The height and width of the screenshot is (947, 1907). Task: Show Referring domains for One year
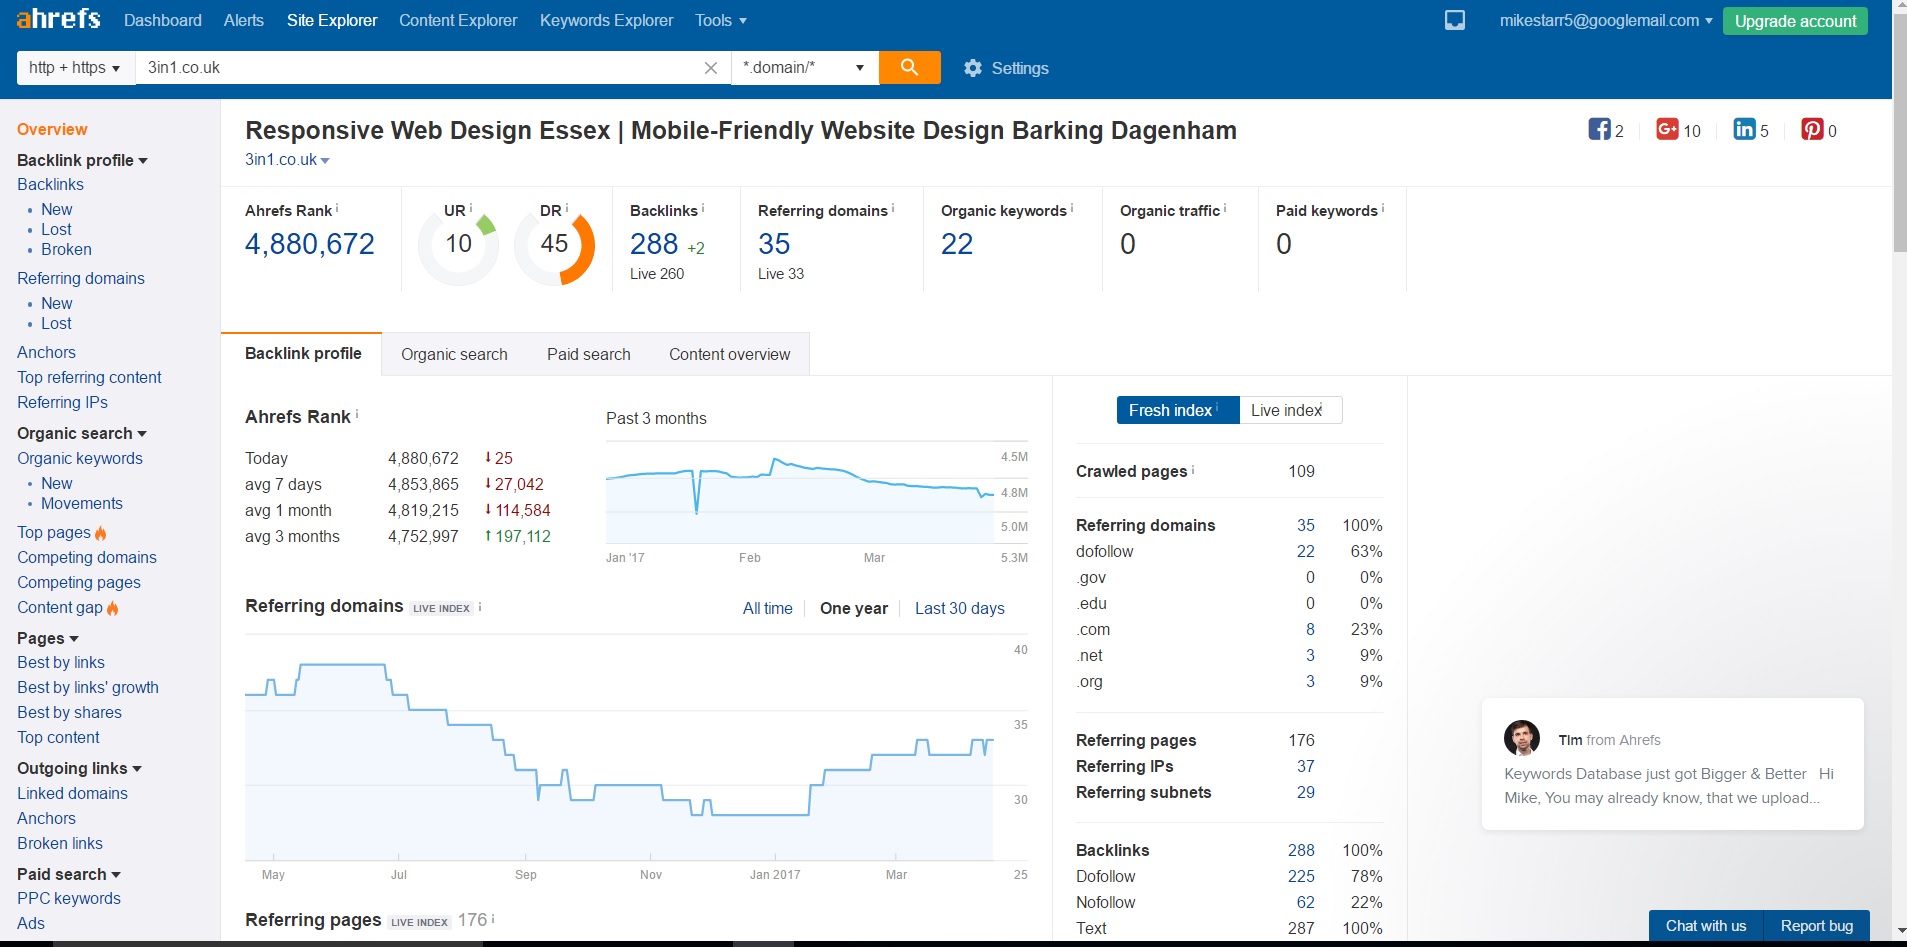click(x=853, y=608)
